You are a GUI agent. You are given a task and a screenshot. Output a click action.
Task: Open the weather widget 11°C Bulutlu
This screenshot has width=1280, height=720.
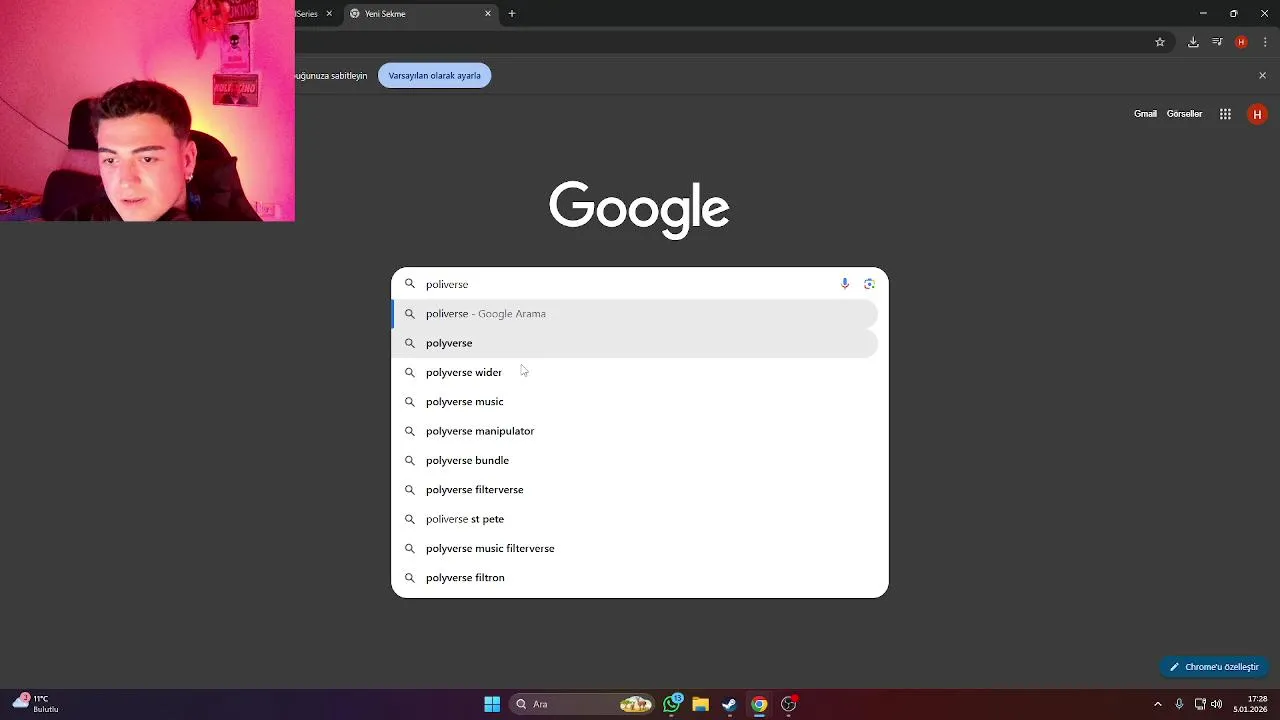point(36,704)
